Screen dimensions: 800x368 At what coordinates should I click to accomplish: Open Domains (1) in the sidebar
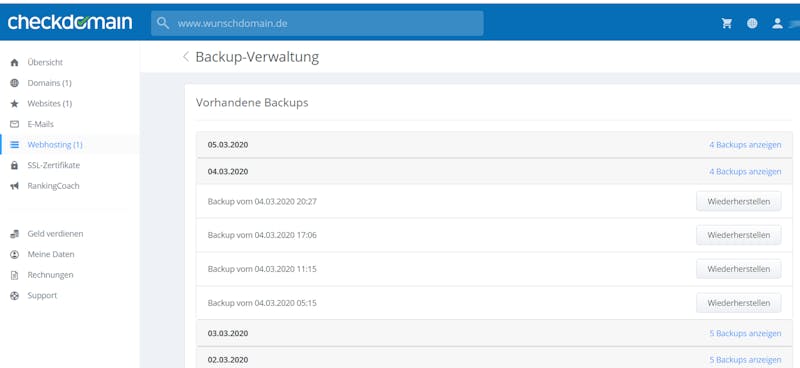49,83
